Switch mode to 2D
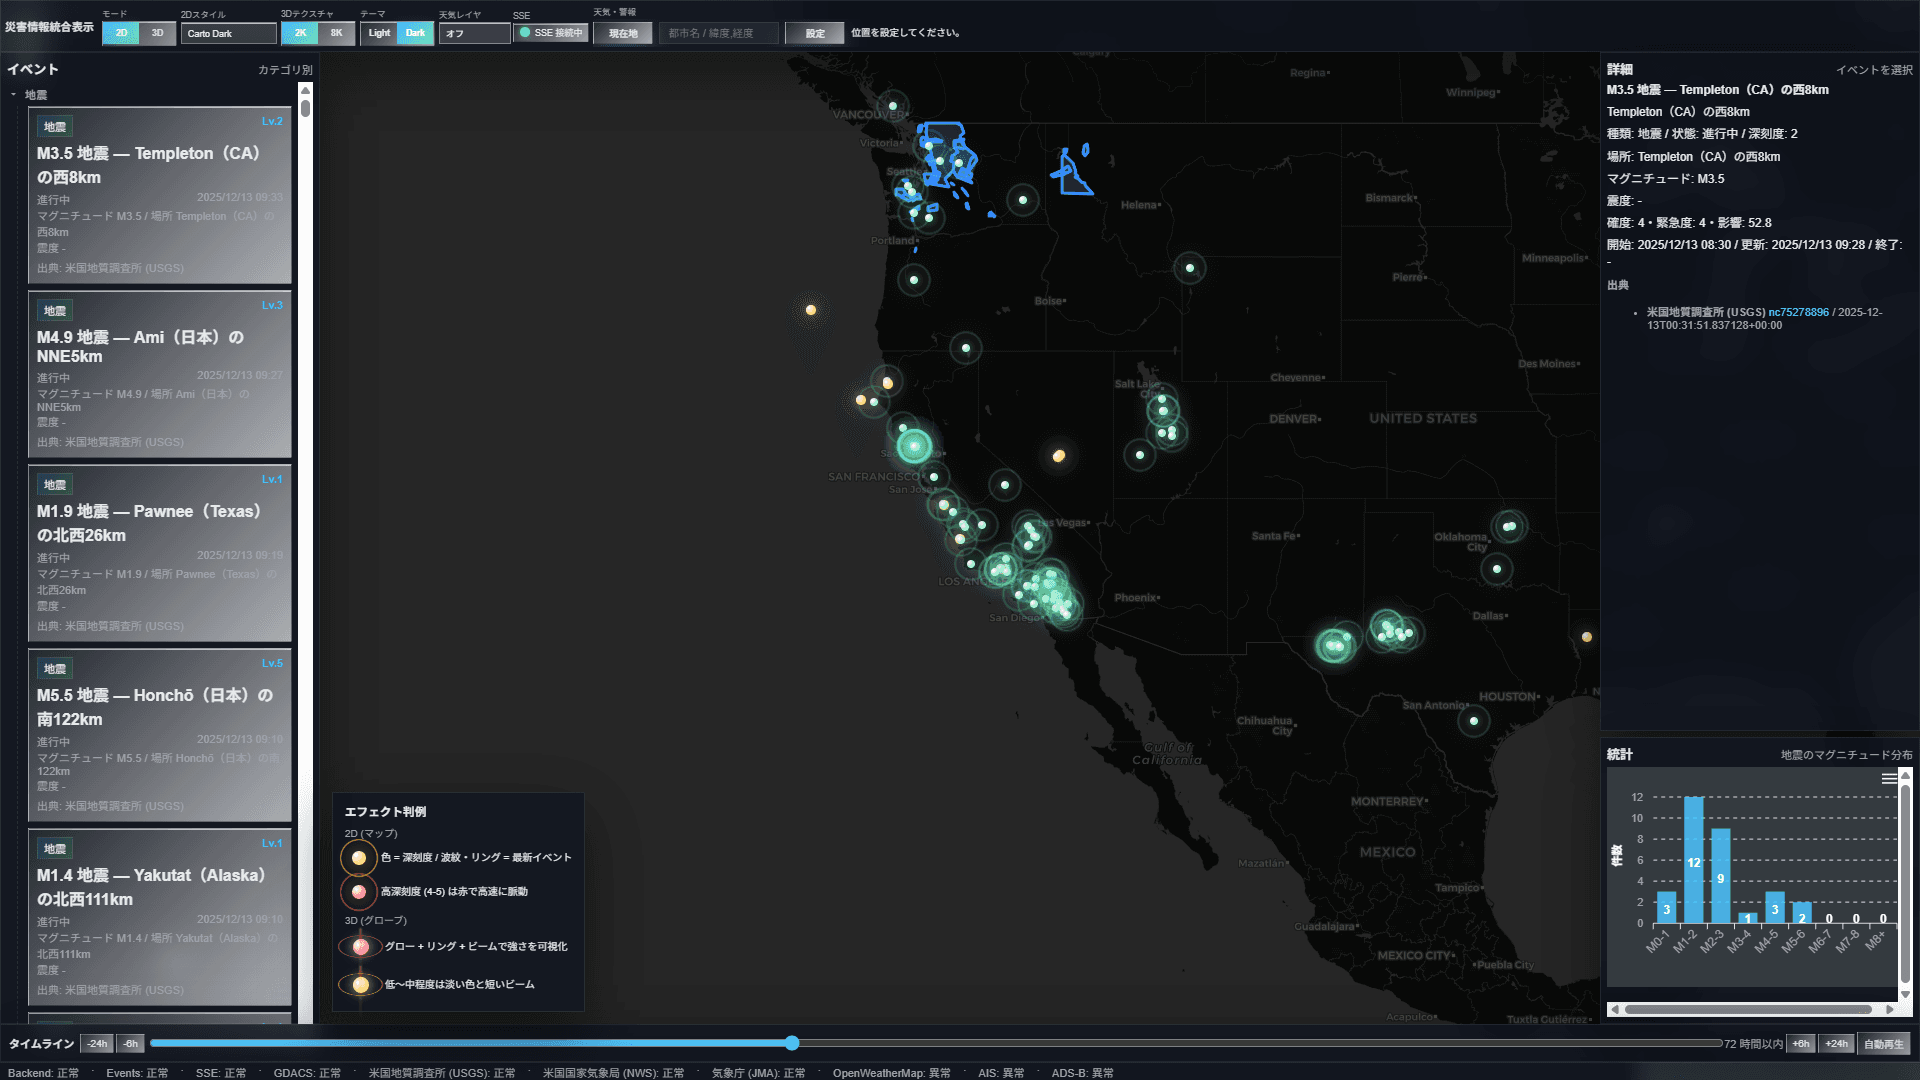Image resolution: width=1920 pixels, height=1080 pixels. [x=121, y=33]
